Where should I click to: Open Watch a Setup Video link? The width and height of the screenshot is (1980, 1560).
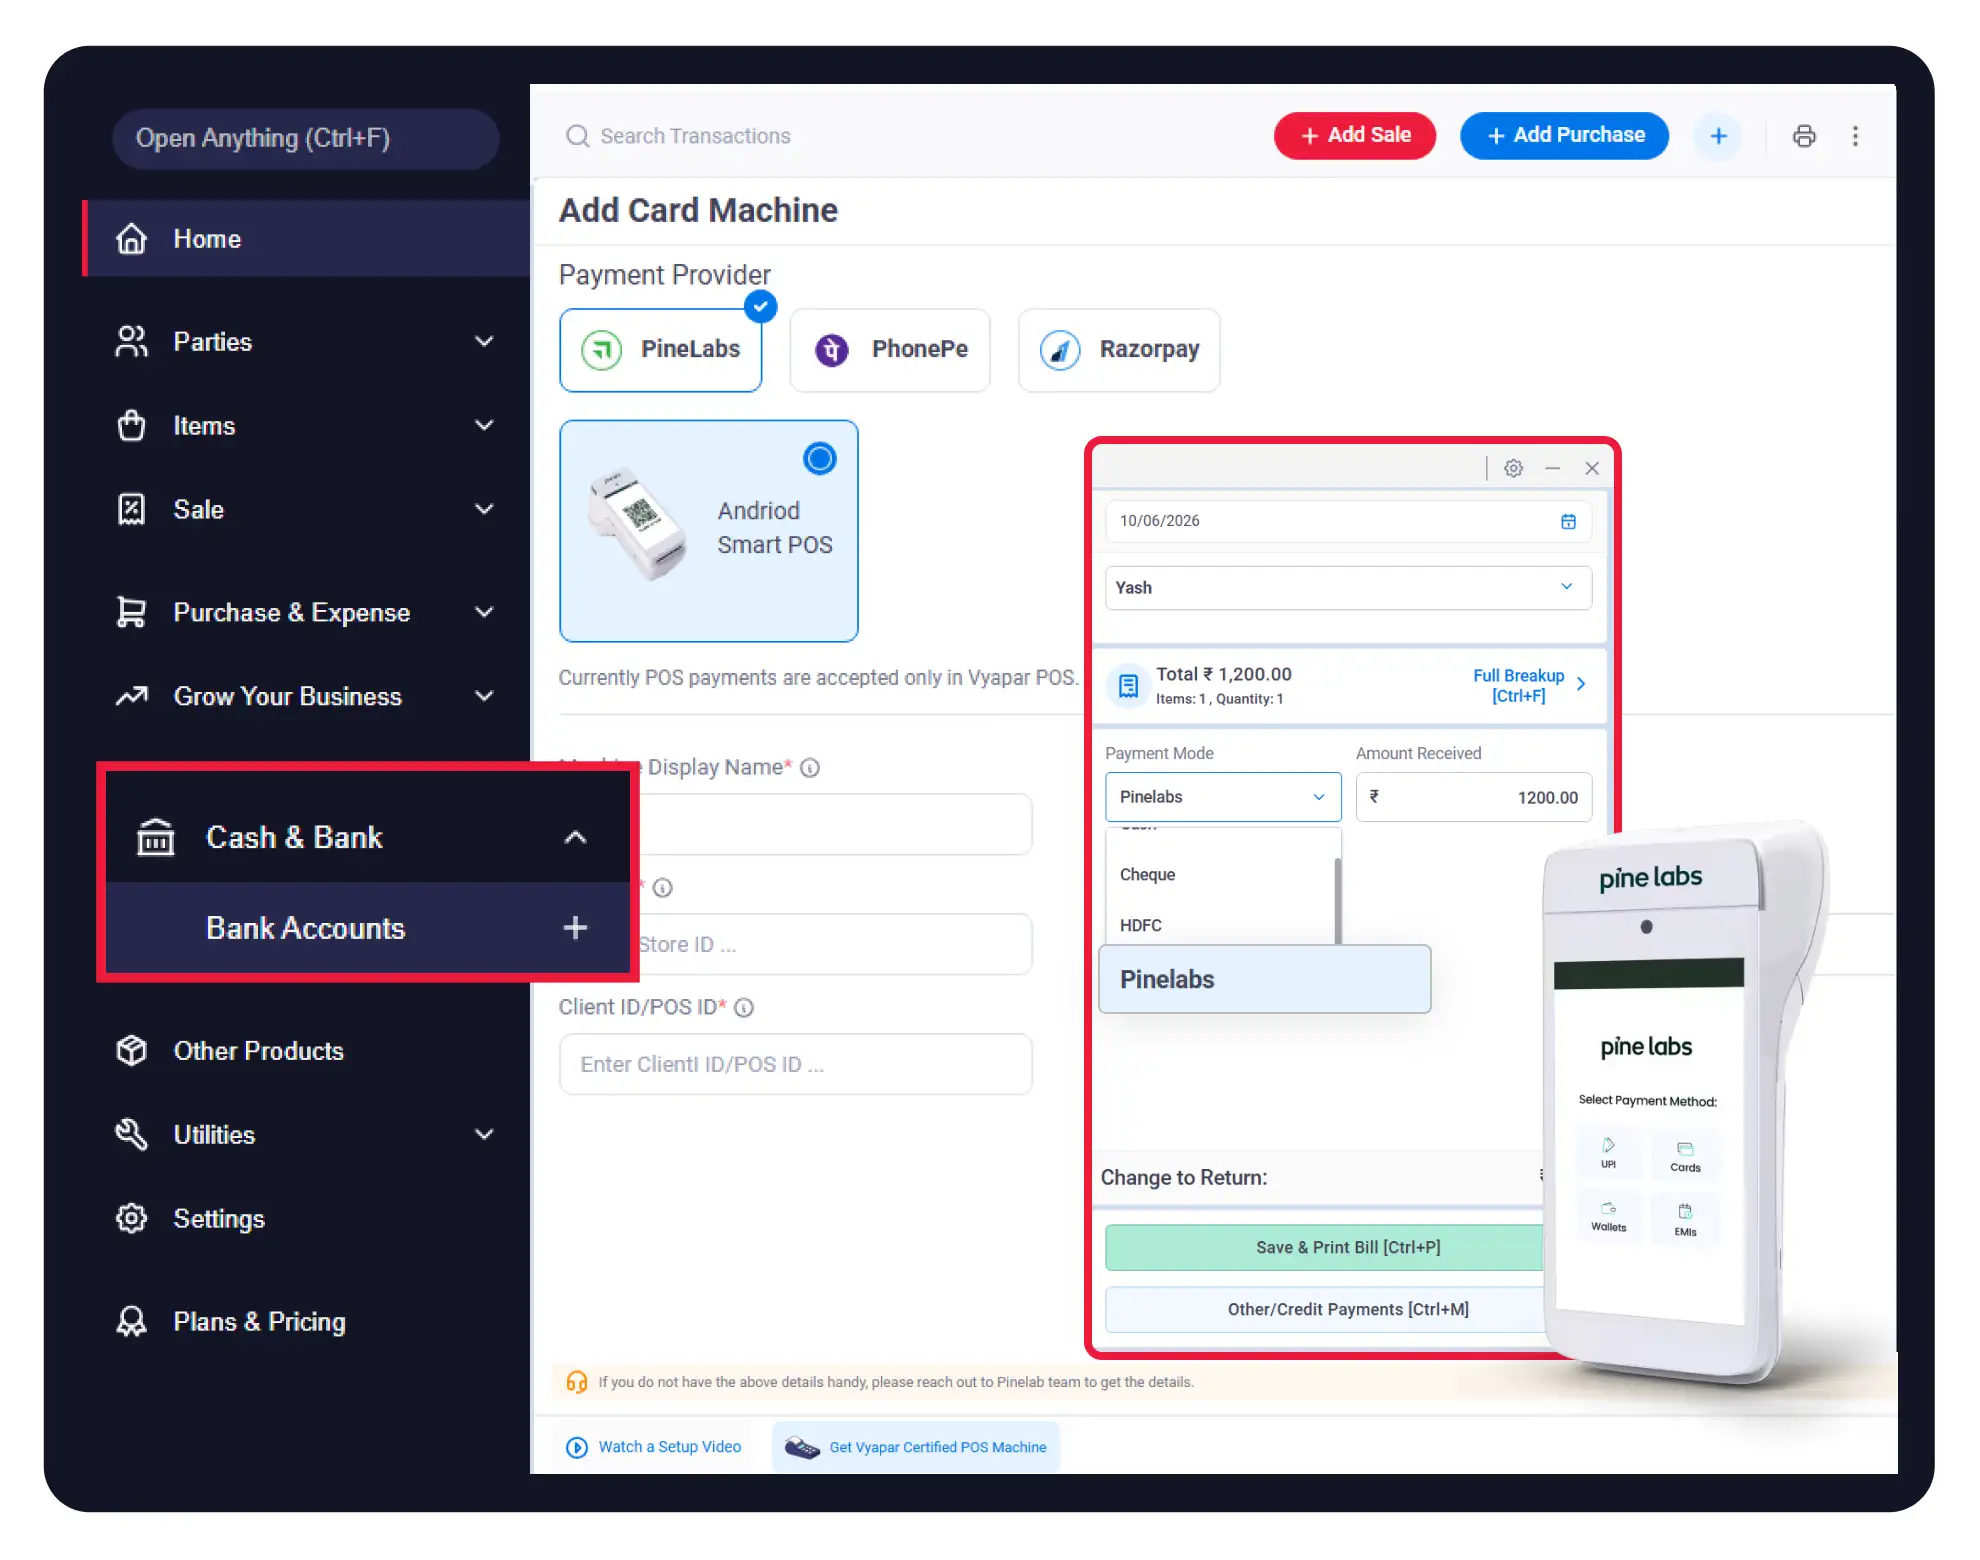[x=654, y=1447]
